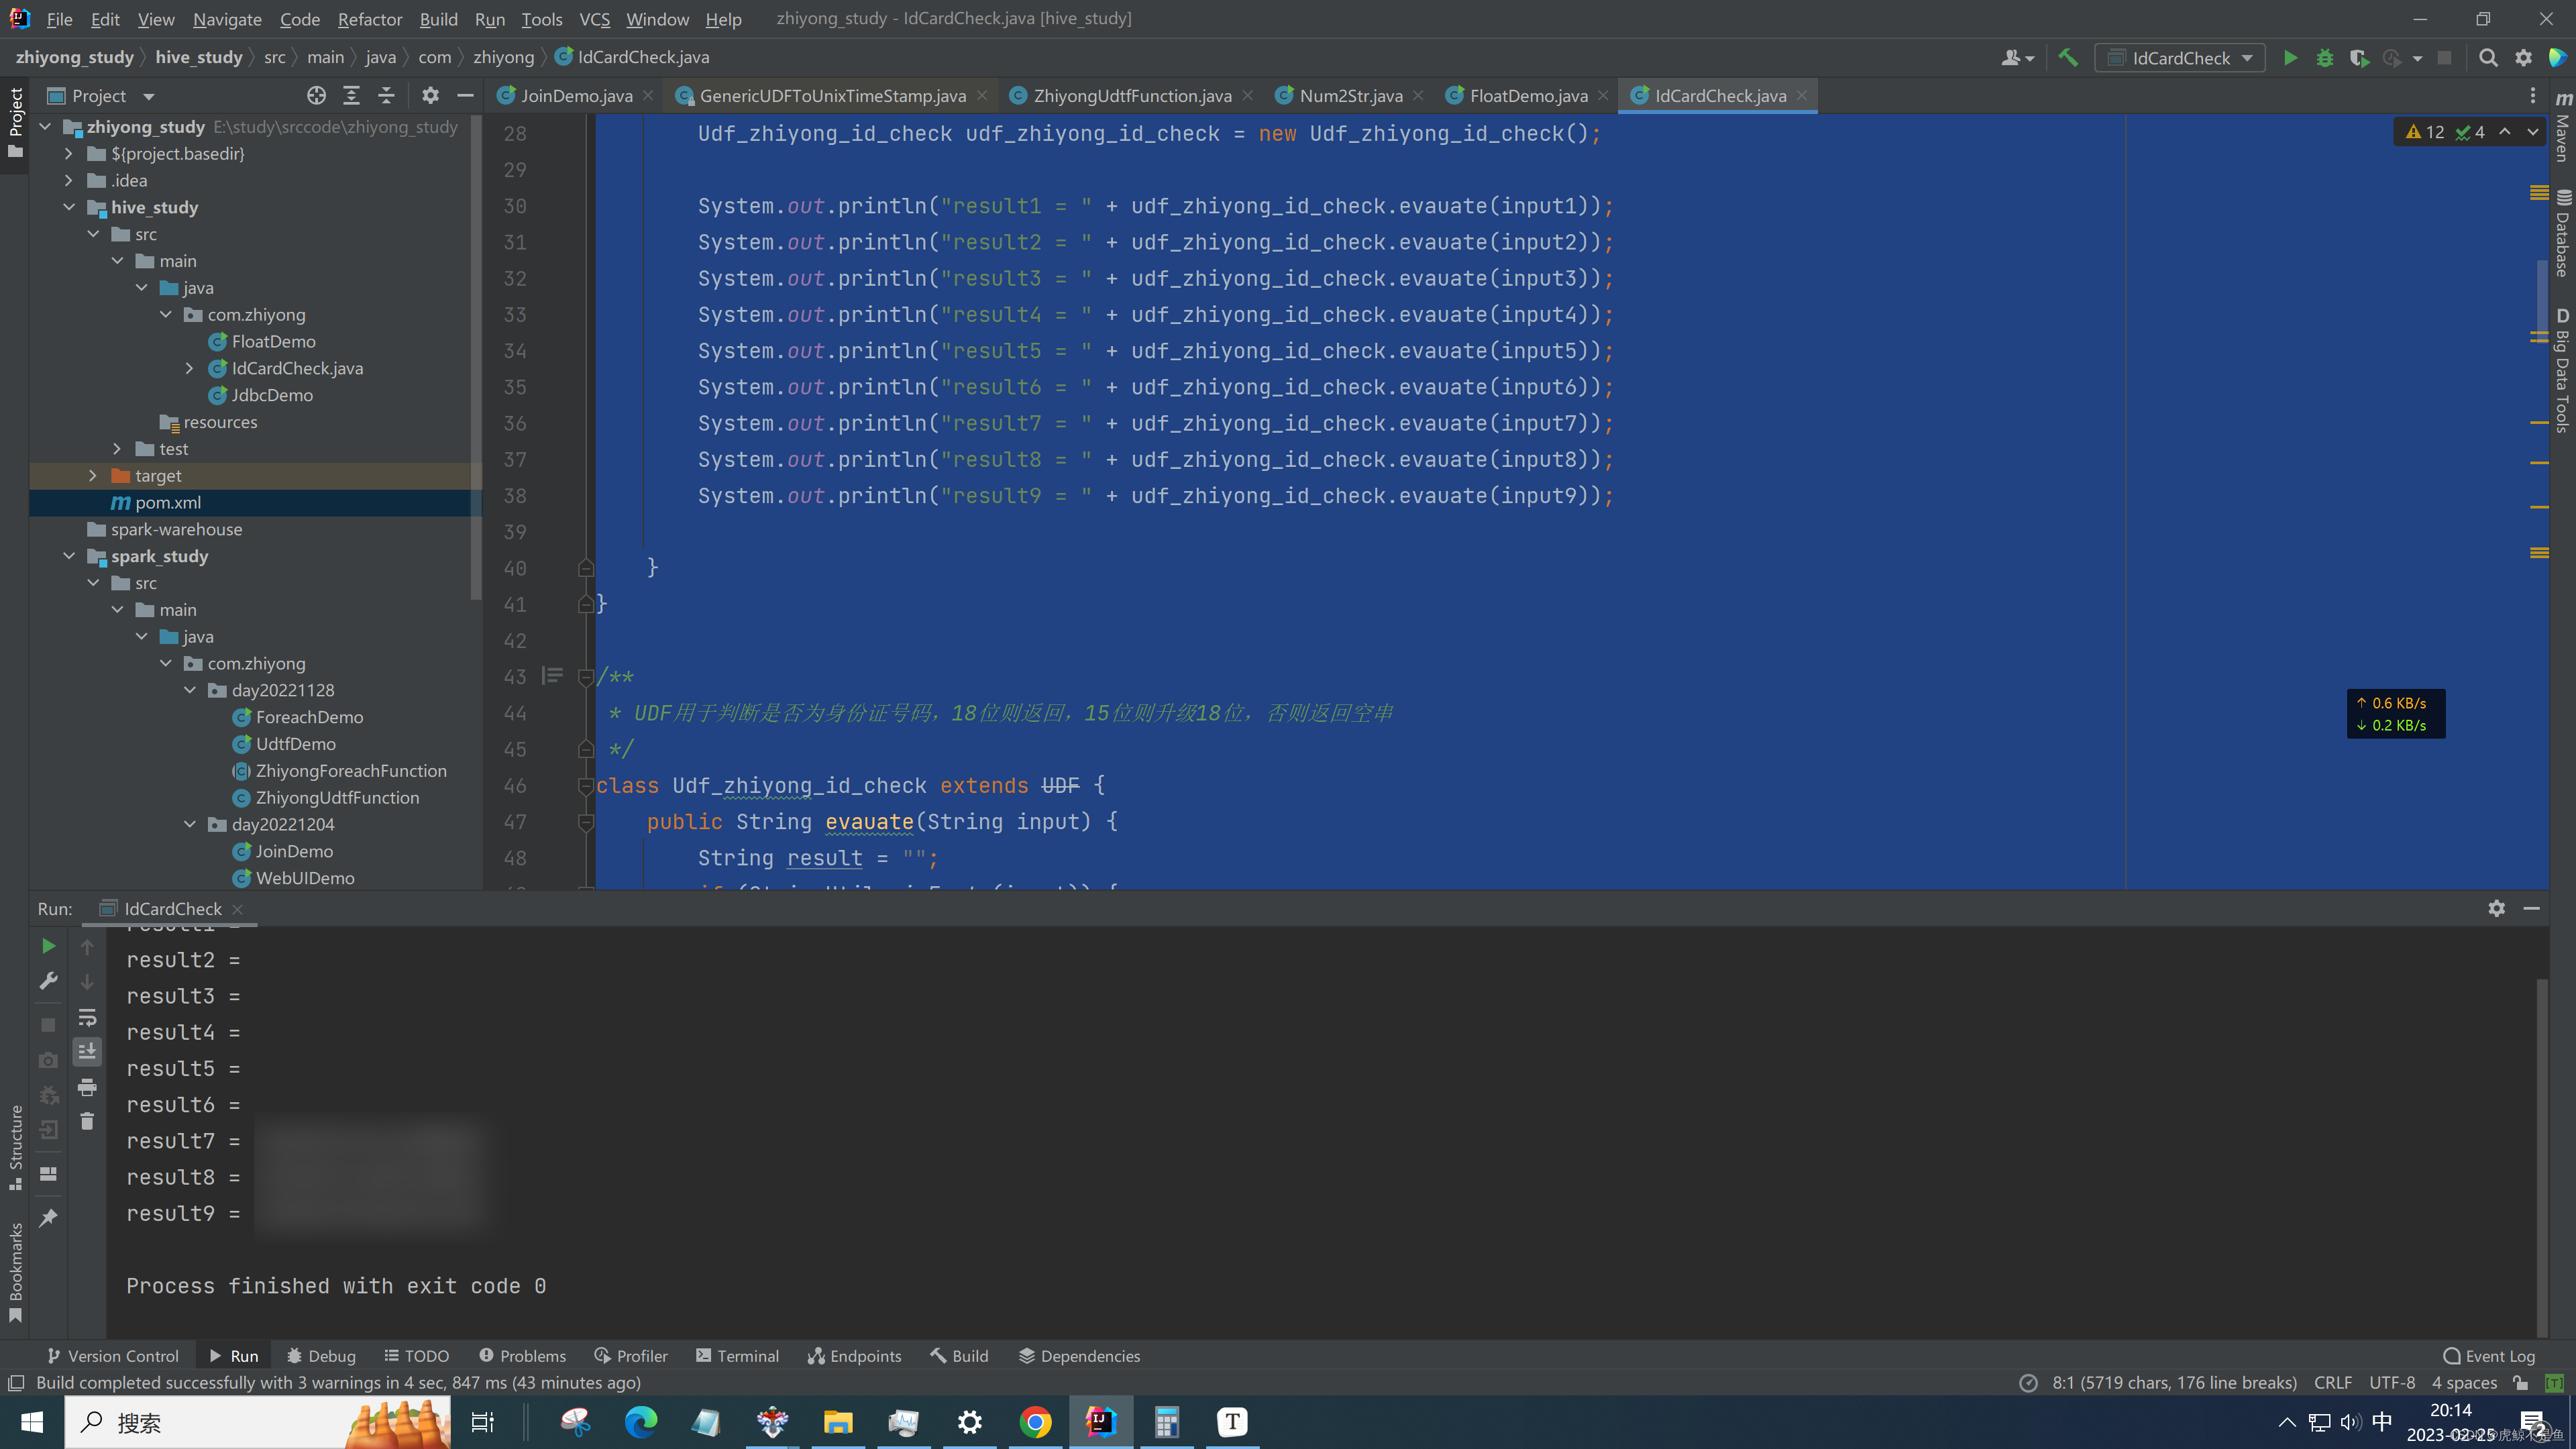Image resolution: width=2576 pixels, height=1449 pixels.
Task: Open Maven tool window from right sidebar
Action: coord(2563,128)
